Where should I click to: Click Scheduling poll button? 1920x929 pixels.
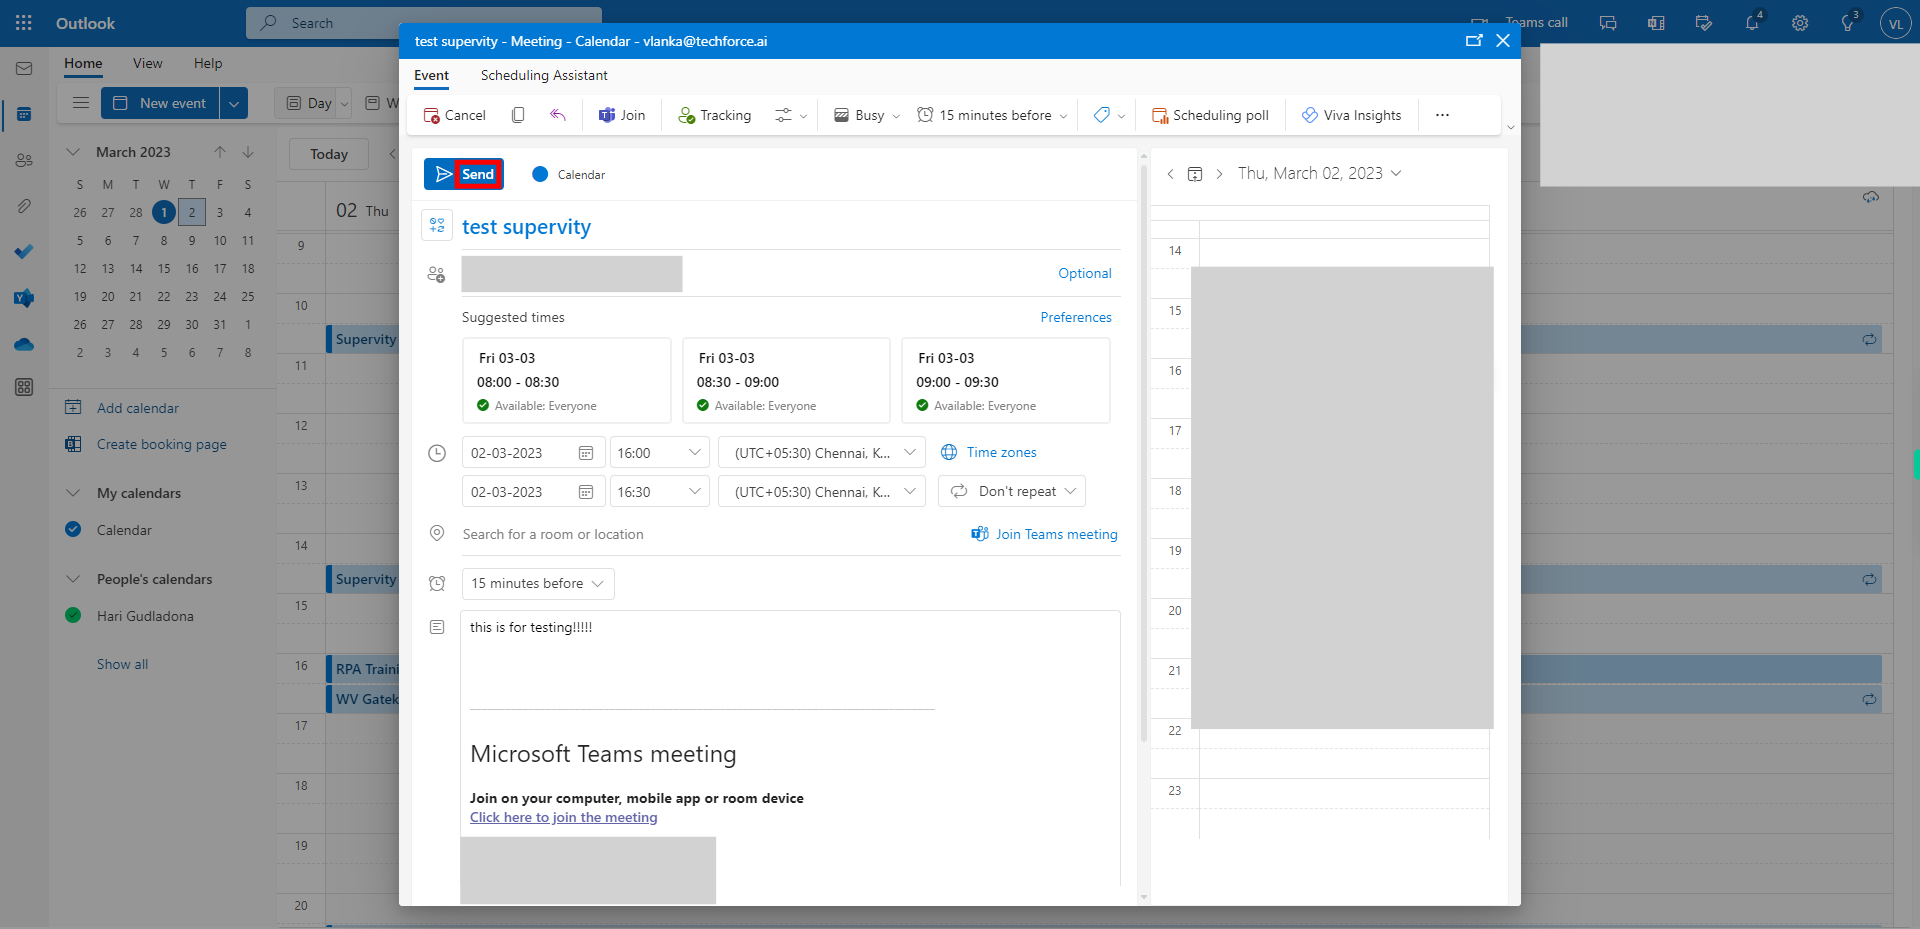(1210, 115)
